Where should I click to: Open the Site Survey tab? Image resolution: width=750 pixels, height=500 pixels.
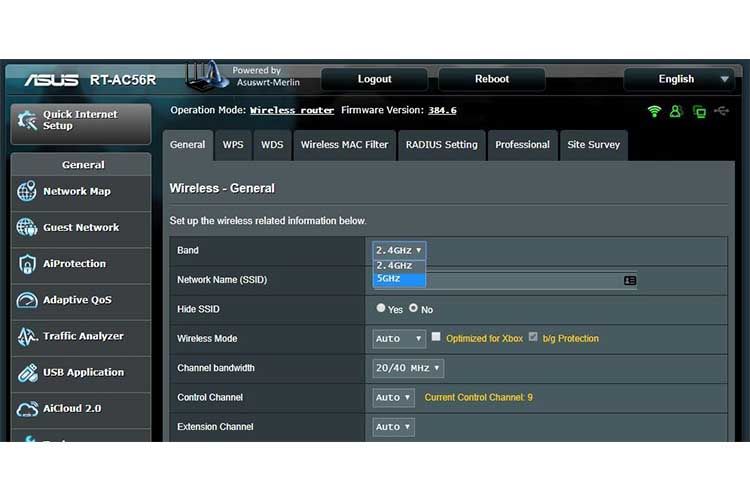tap(594, 145)
